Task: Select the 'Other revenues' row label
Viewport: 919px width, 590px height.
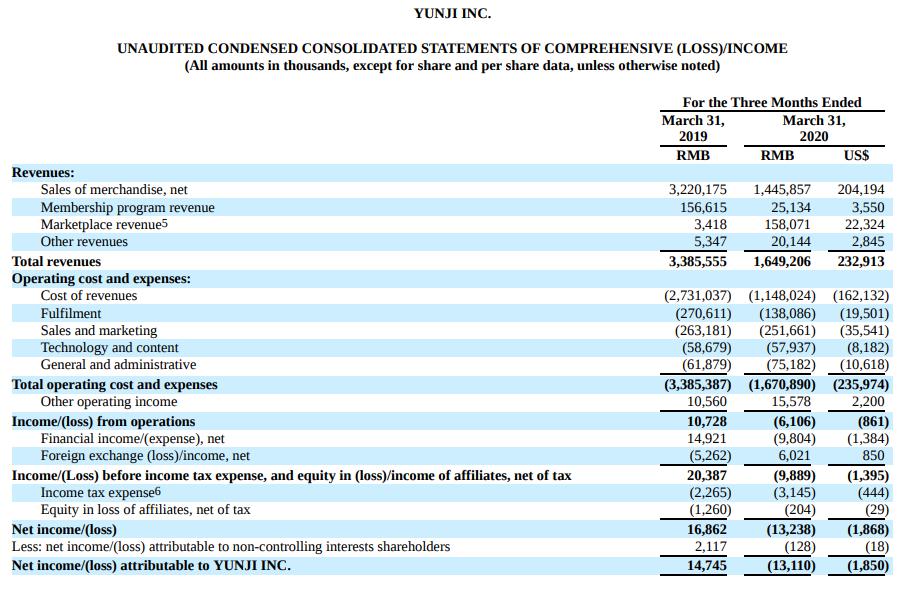Action: 84,241
